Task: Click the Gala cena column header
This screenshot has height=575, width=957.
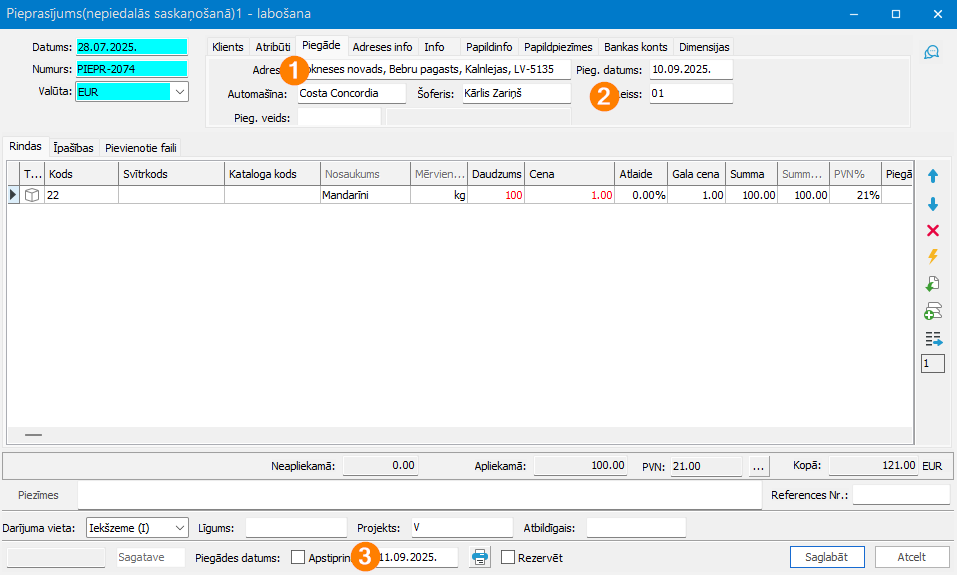Action: coord(696,174)
